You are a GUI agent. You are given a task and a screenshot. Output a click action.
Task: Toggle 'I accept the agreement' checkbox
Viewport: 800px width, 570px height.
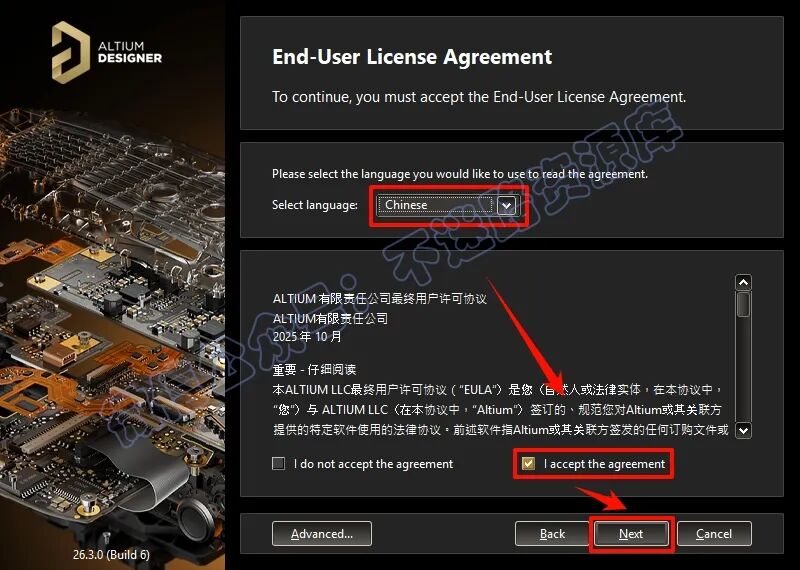528,463
